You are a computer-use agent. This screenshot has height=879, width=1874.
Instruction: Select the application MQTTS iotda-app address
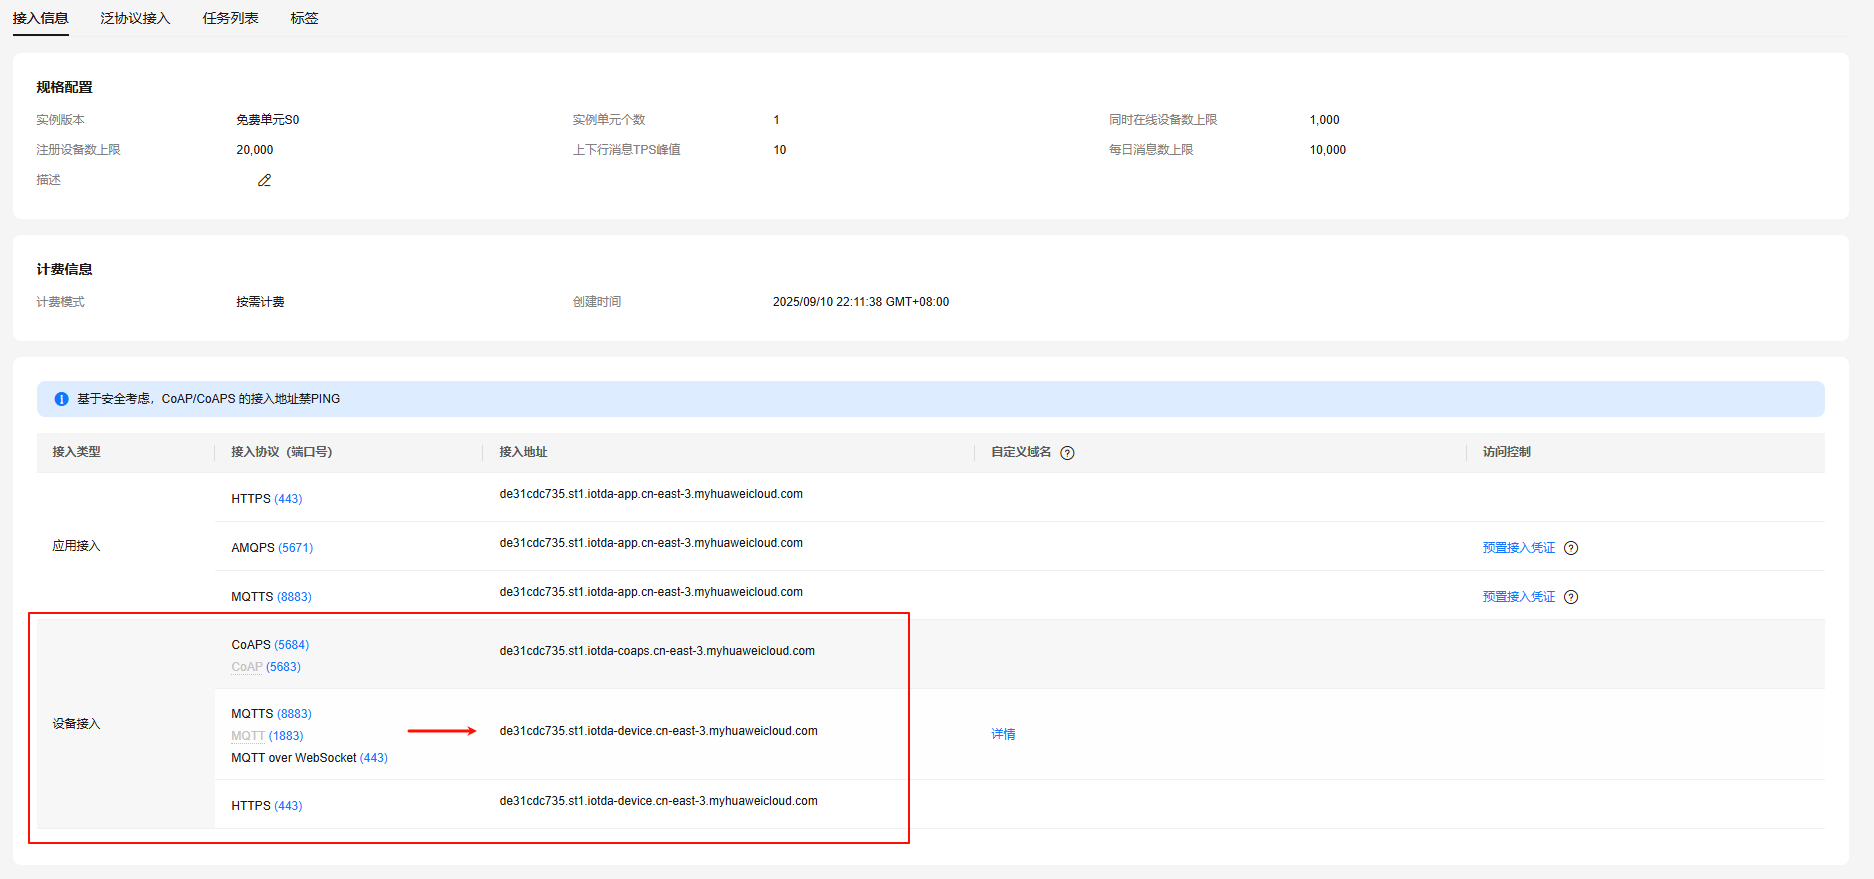point(651,592)
